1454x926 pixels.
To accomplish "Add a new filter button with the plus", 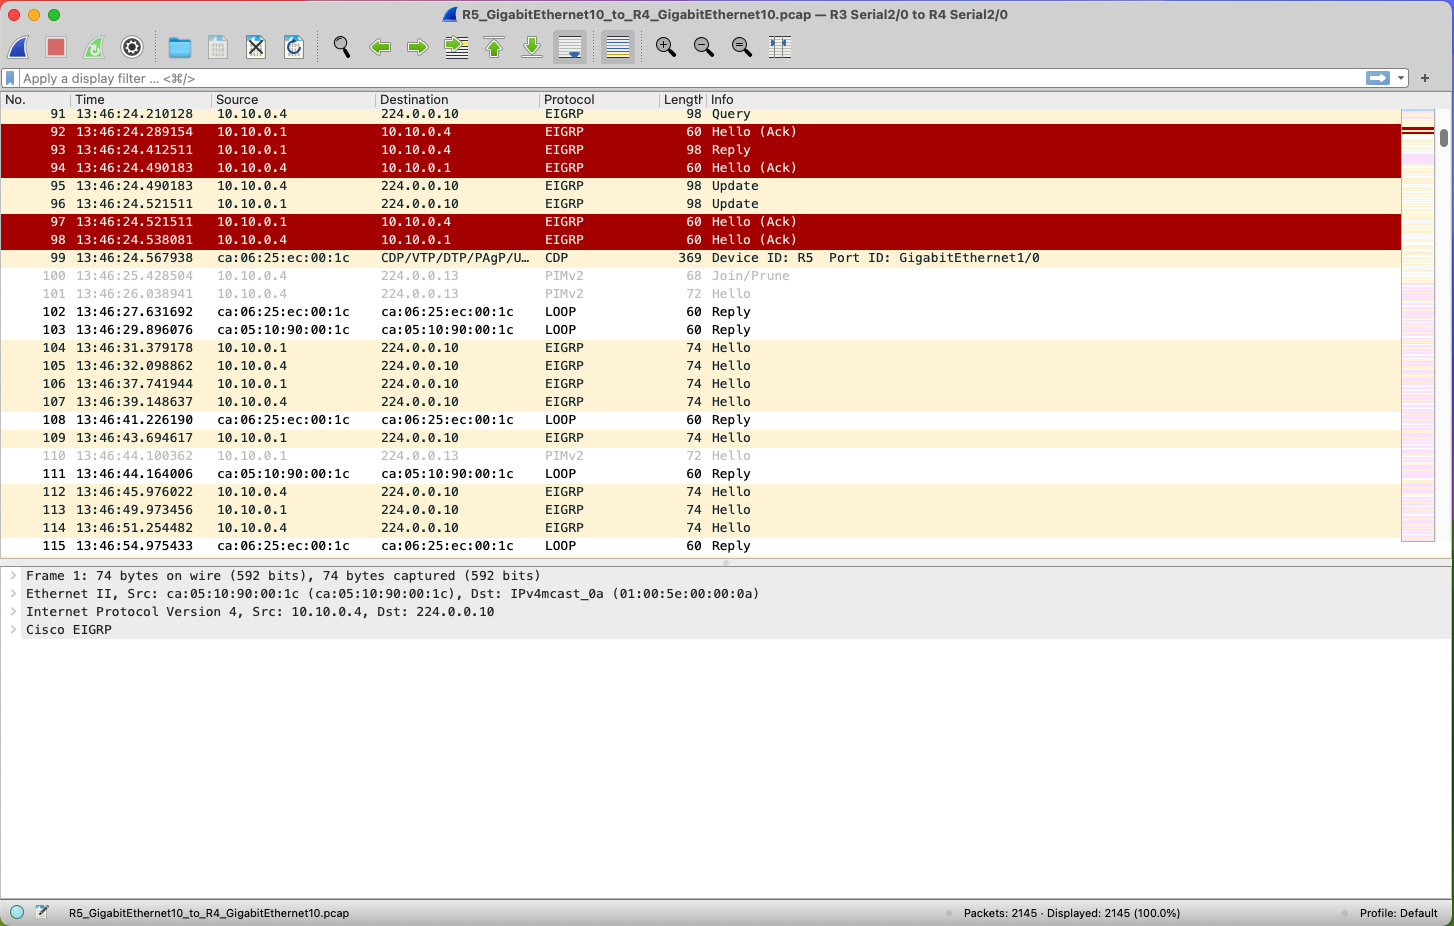I will 1425,78.
